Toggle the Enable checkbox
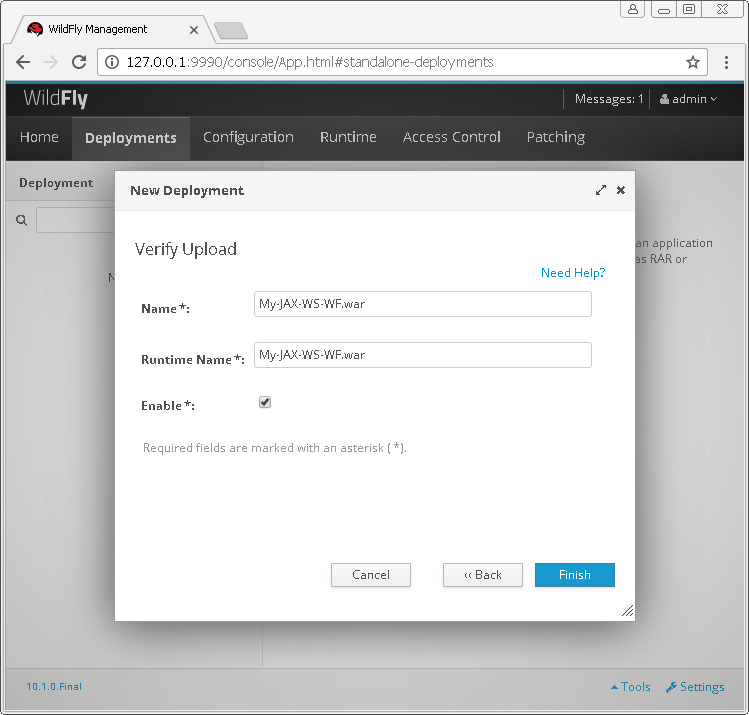Viewport: 749px width, 715px height. (x=265, y=402)
